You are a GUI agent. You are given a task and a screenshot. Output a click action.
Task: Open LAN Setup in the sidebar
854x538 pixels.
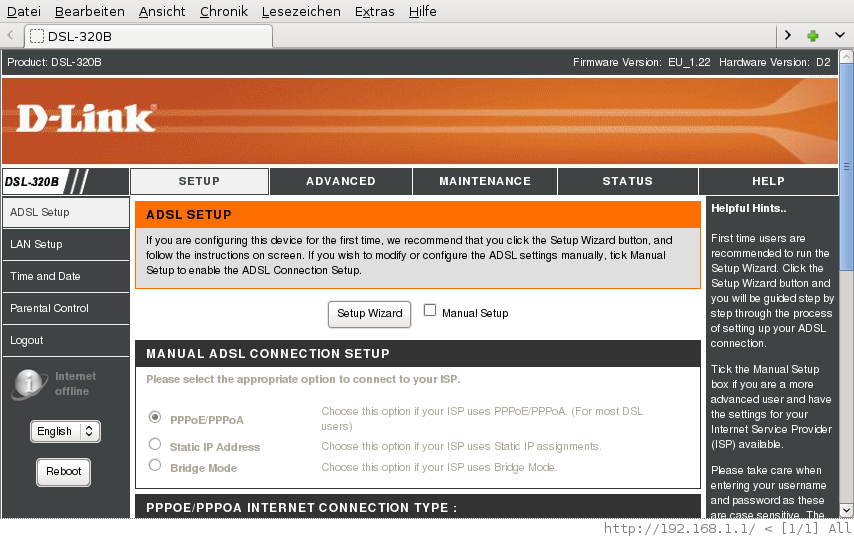pos(66,244)
